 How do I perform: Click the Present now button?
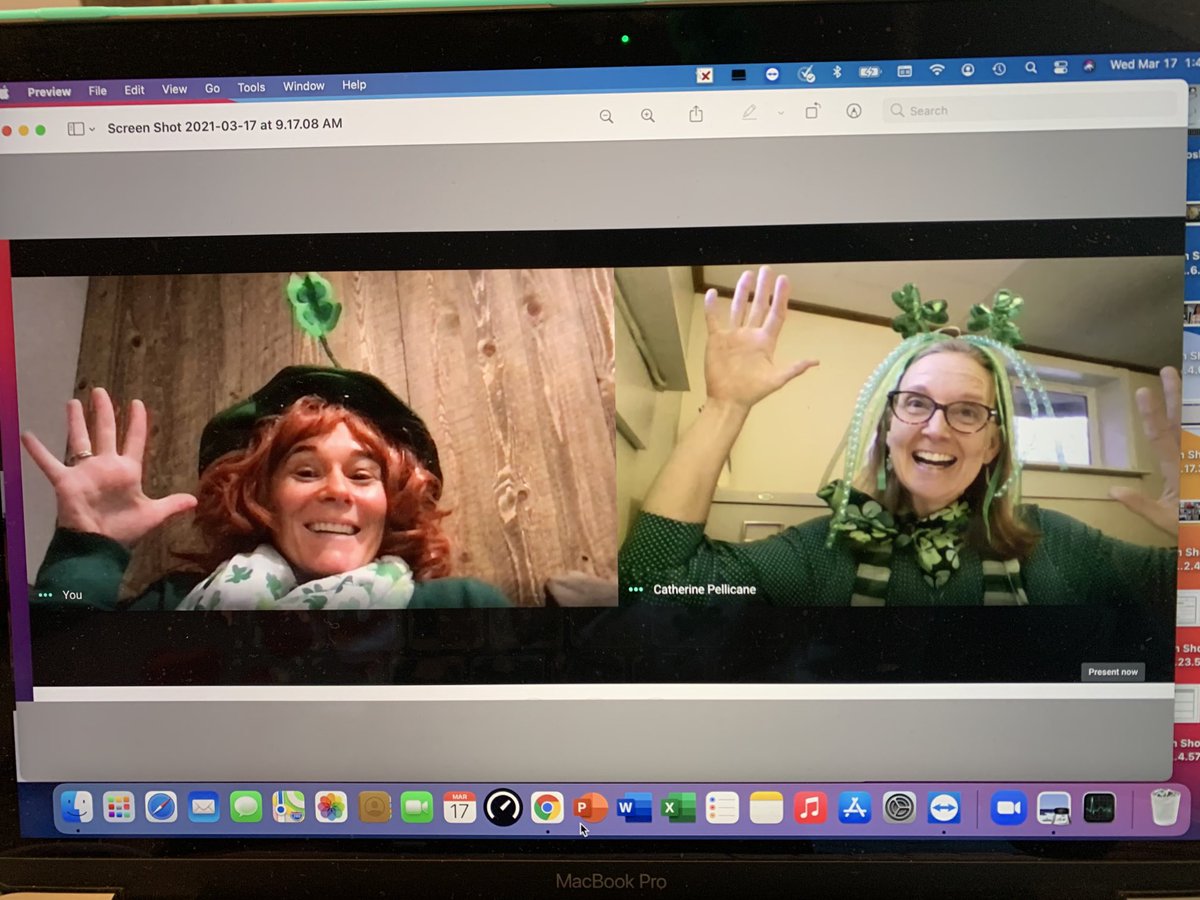tap(1112, 672)
